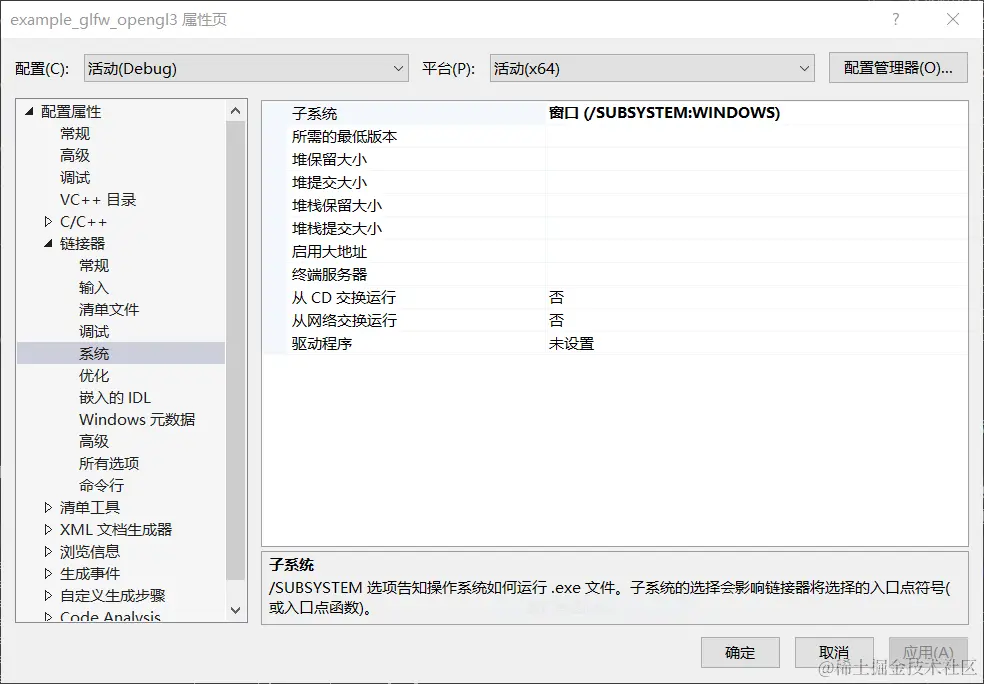Select 命令行 under 链接器

coord(101,485)
